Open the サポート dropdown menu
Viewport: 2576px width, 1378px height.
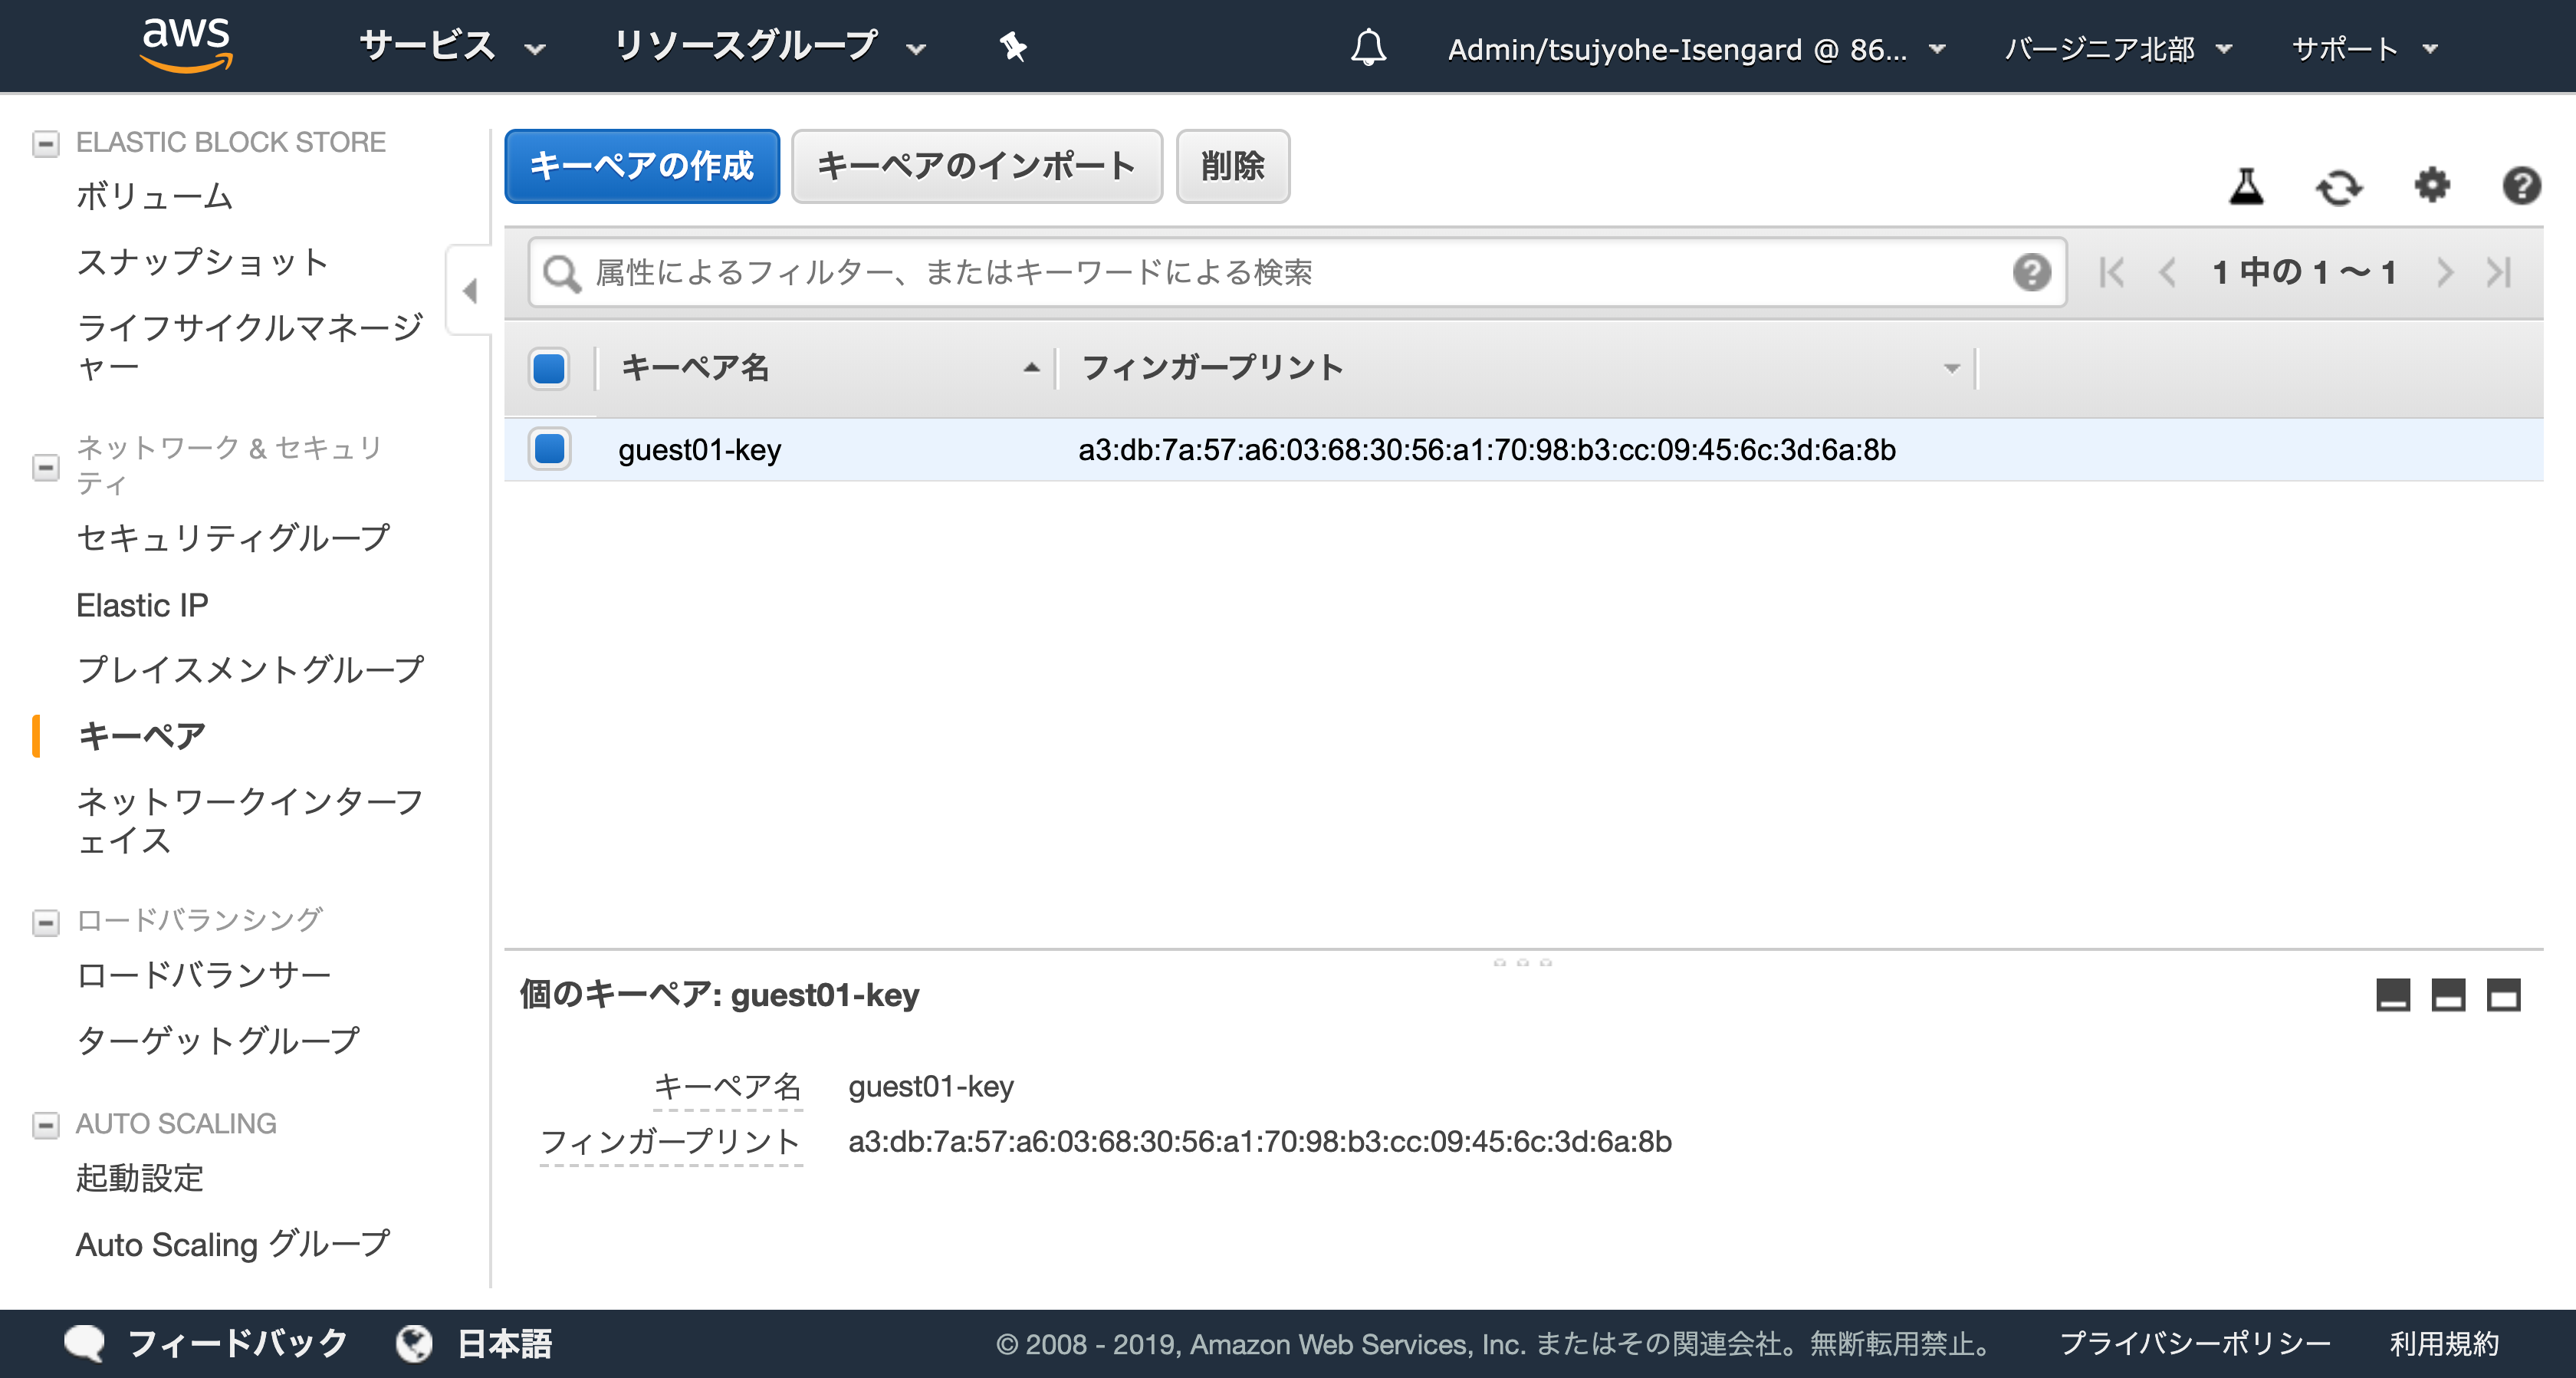pyautogui.click(x=2364, y=48)
